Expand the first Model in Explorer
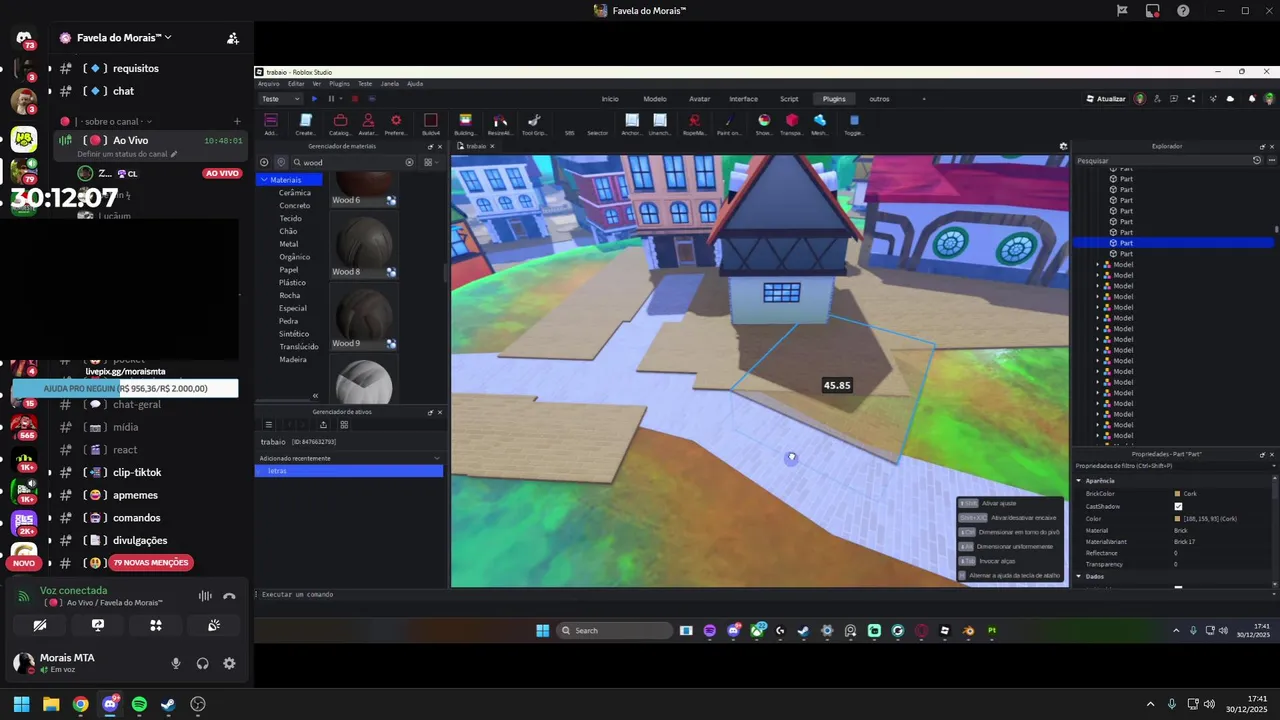This screenshot has height=720, width=1280. [x=1098, y=265]
